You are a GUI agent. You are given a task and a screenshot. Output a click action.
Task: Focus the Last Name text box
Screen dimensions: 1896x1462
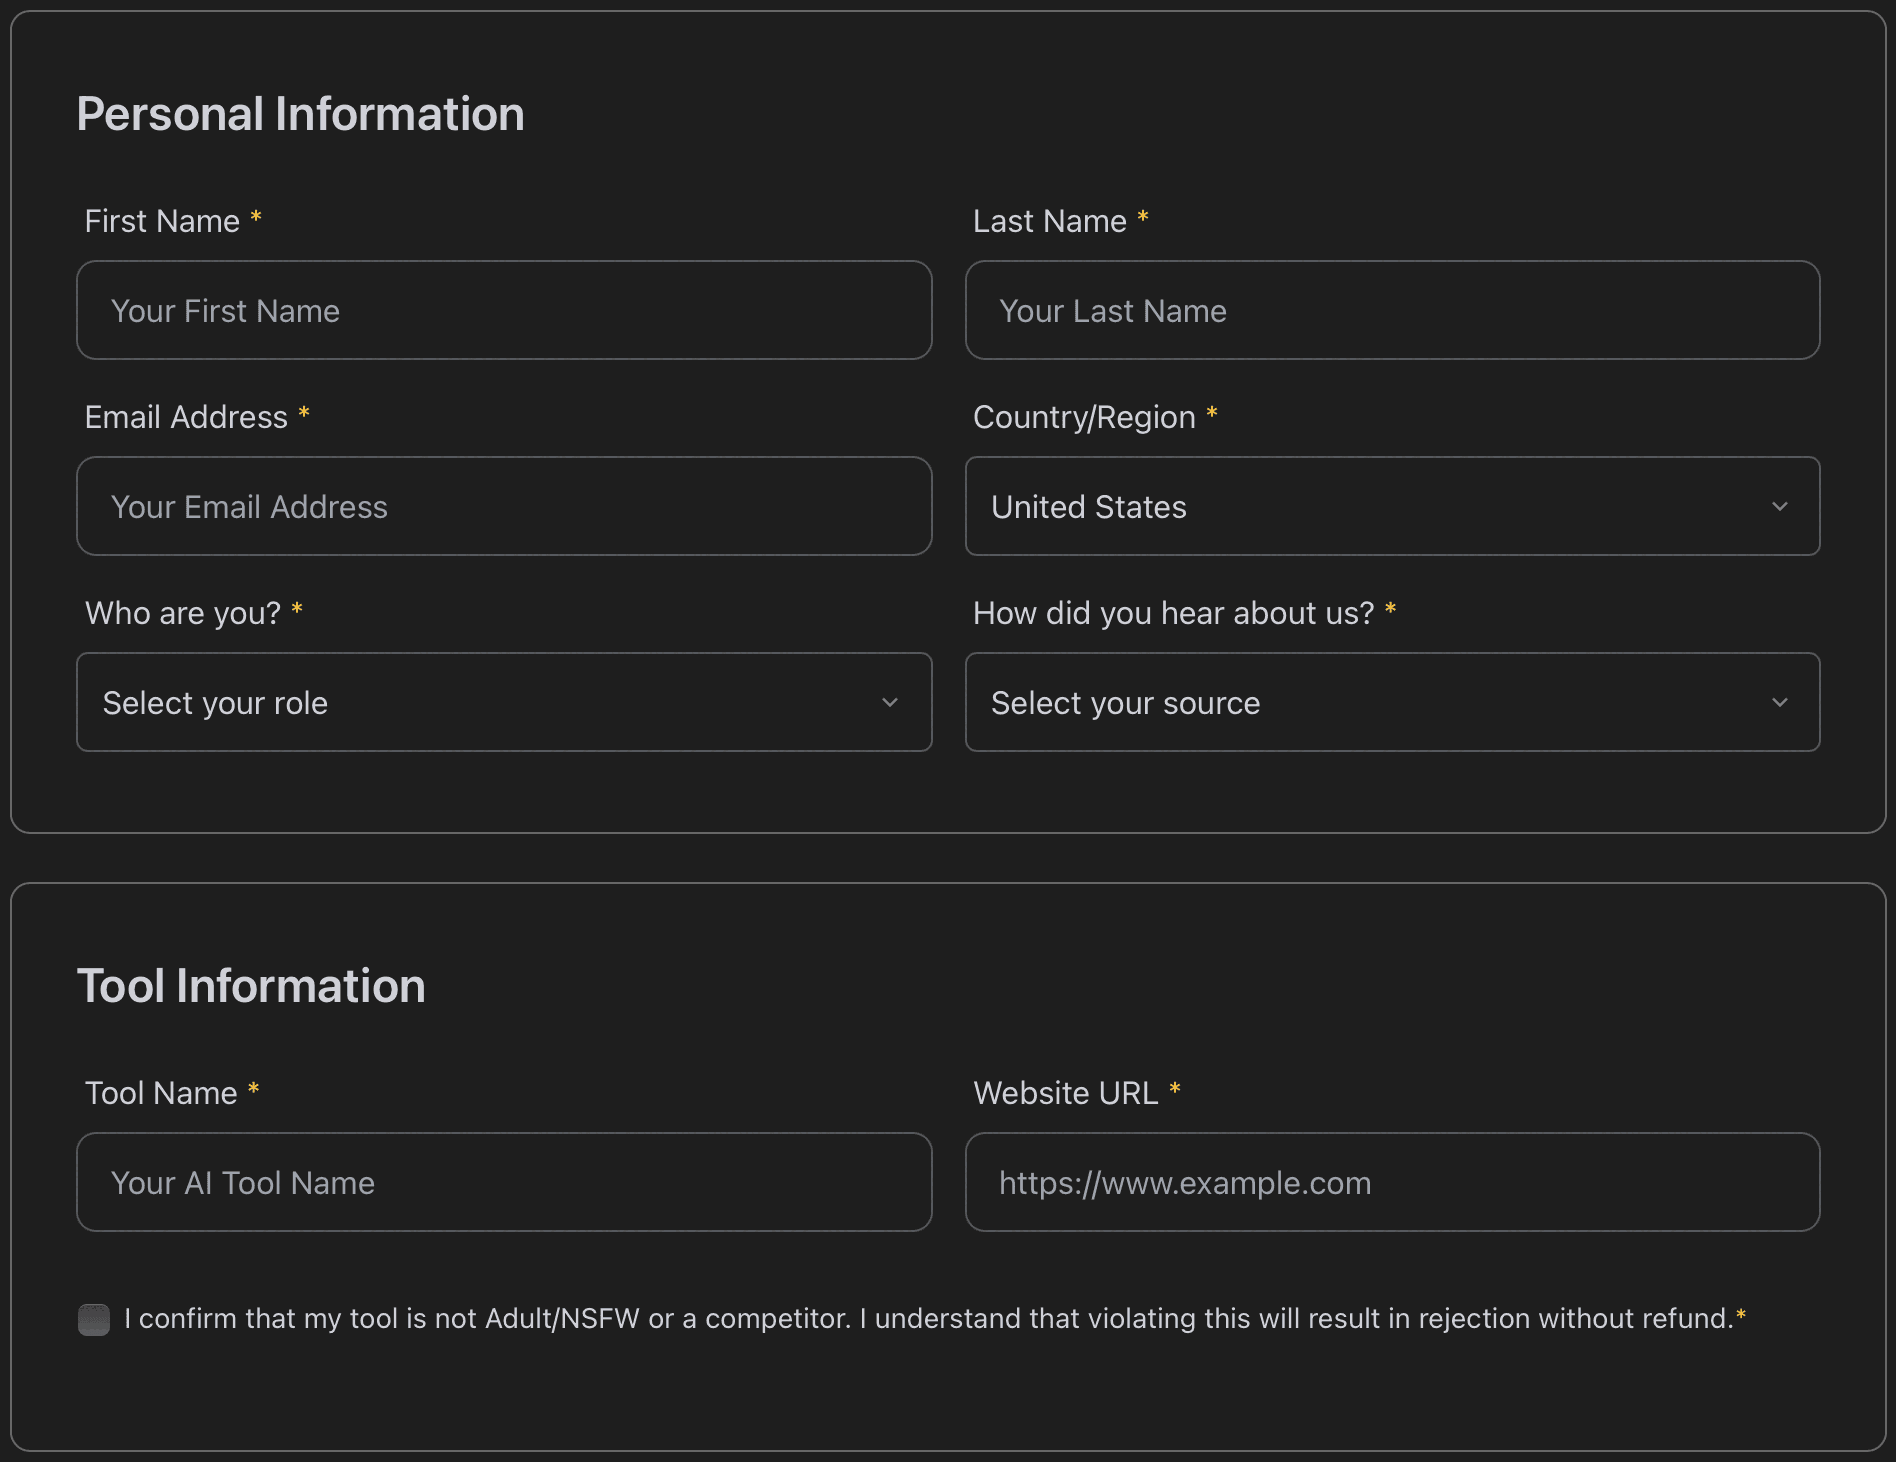(x=1392, y=310)
